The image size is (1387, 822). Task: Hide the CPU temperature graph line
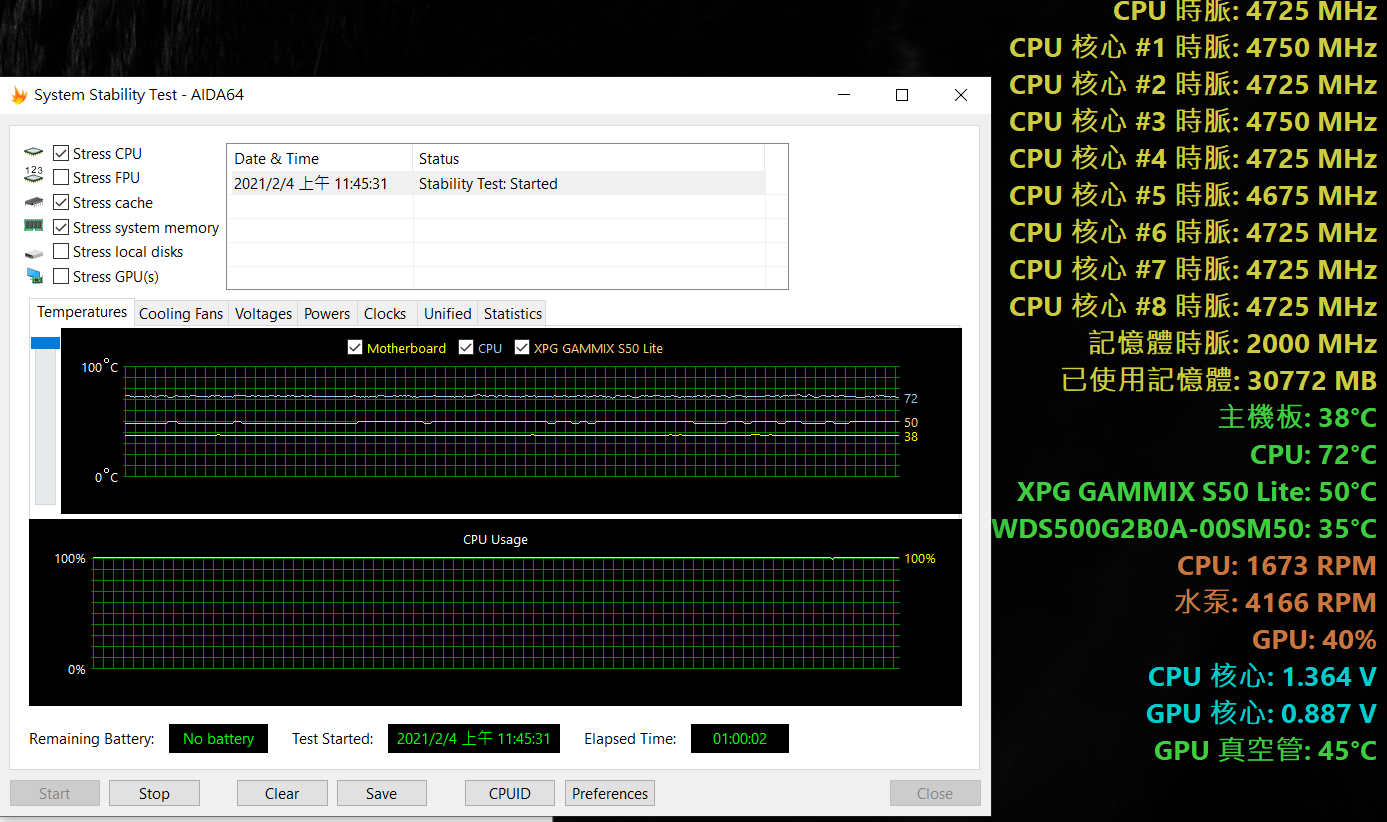pos(466,348)
